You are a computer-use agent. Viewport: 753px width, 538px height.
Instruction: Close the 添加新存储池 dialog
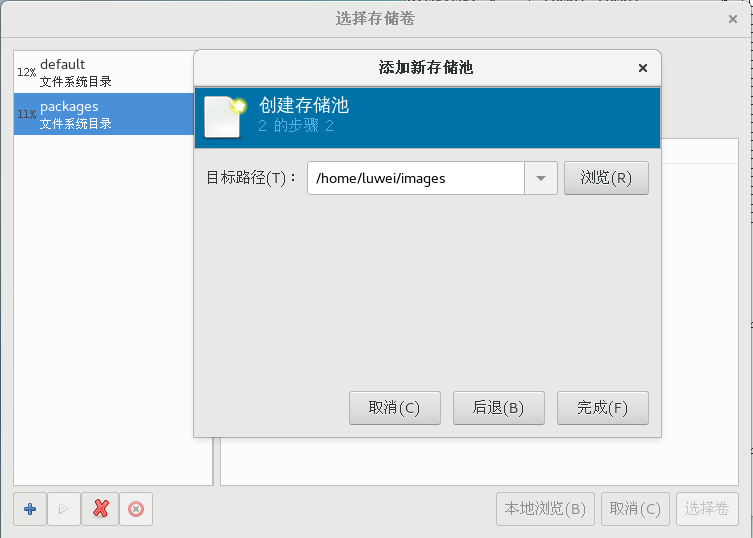(643, 68)
